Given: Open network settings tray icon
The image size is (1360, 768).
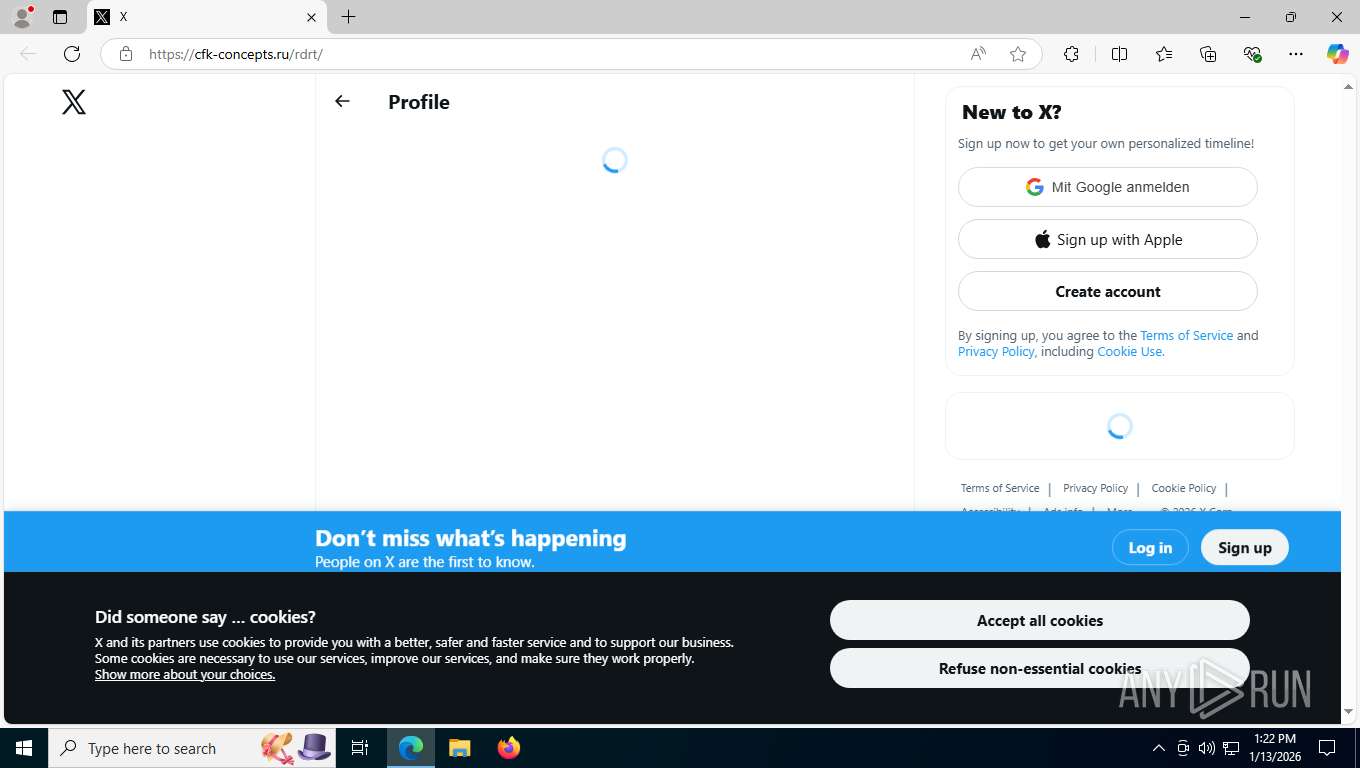Looking at the screenshot, I should pos(1231,748).
